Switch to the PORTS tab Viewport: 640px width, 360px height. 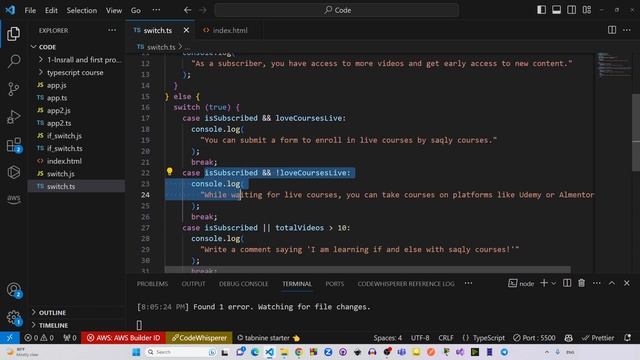[x=335, y=284]
